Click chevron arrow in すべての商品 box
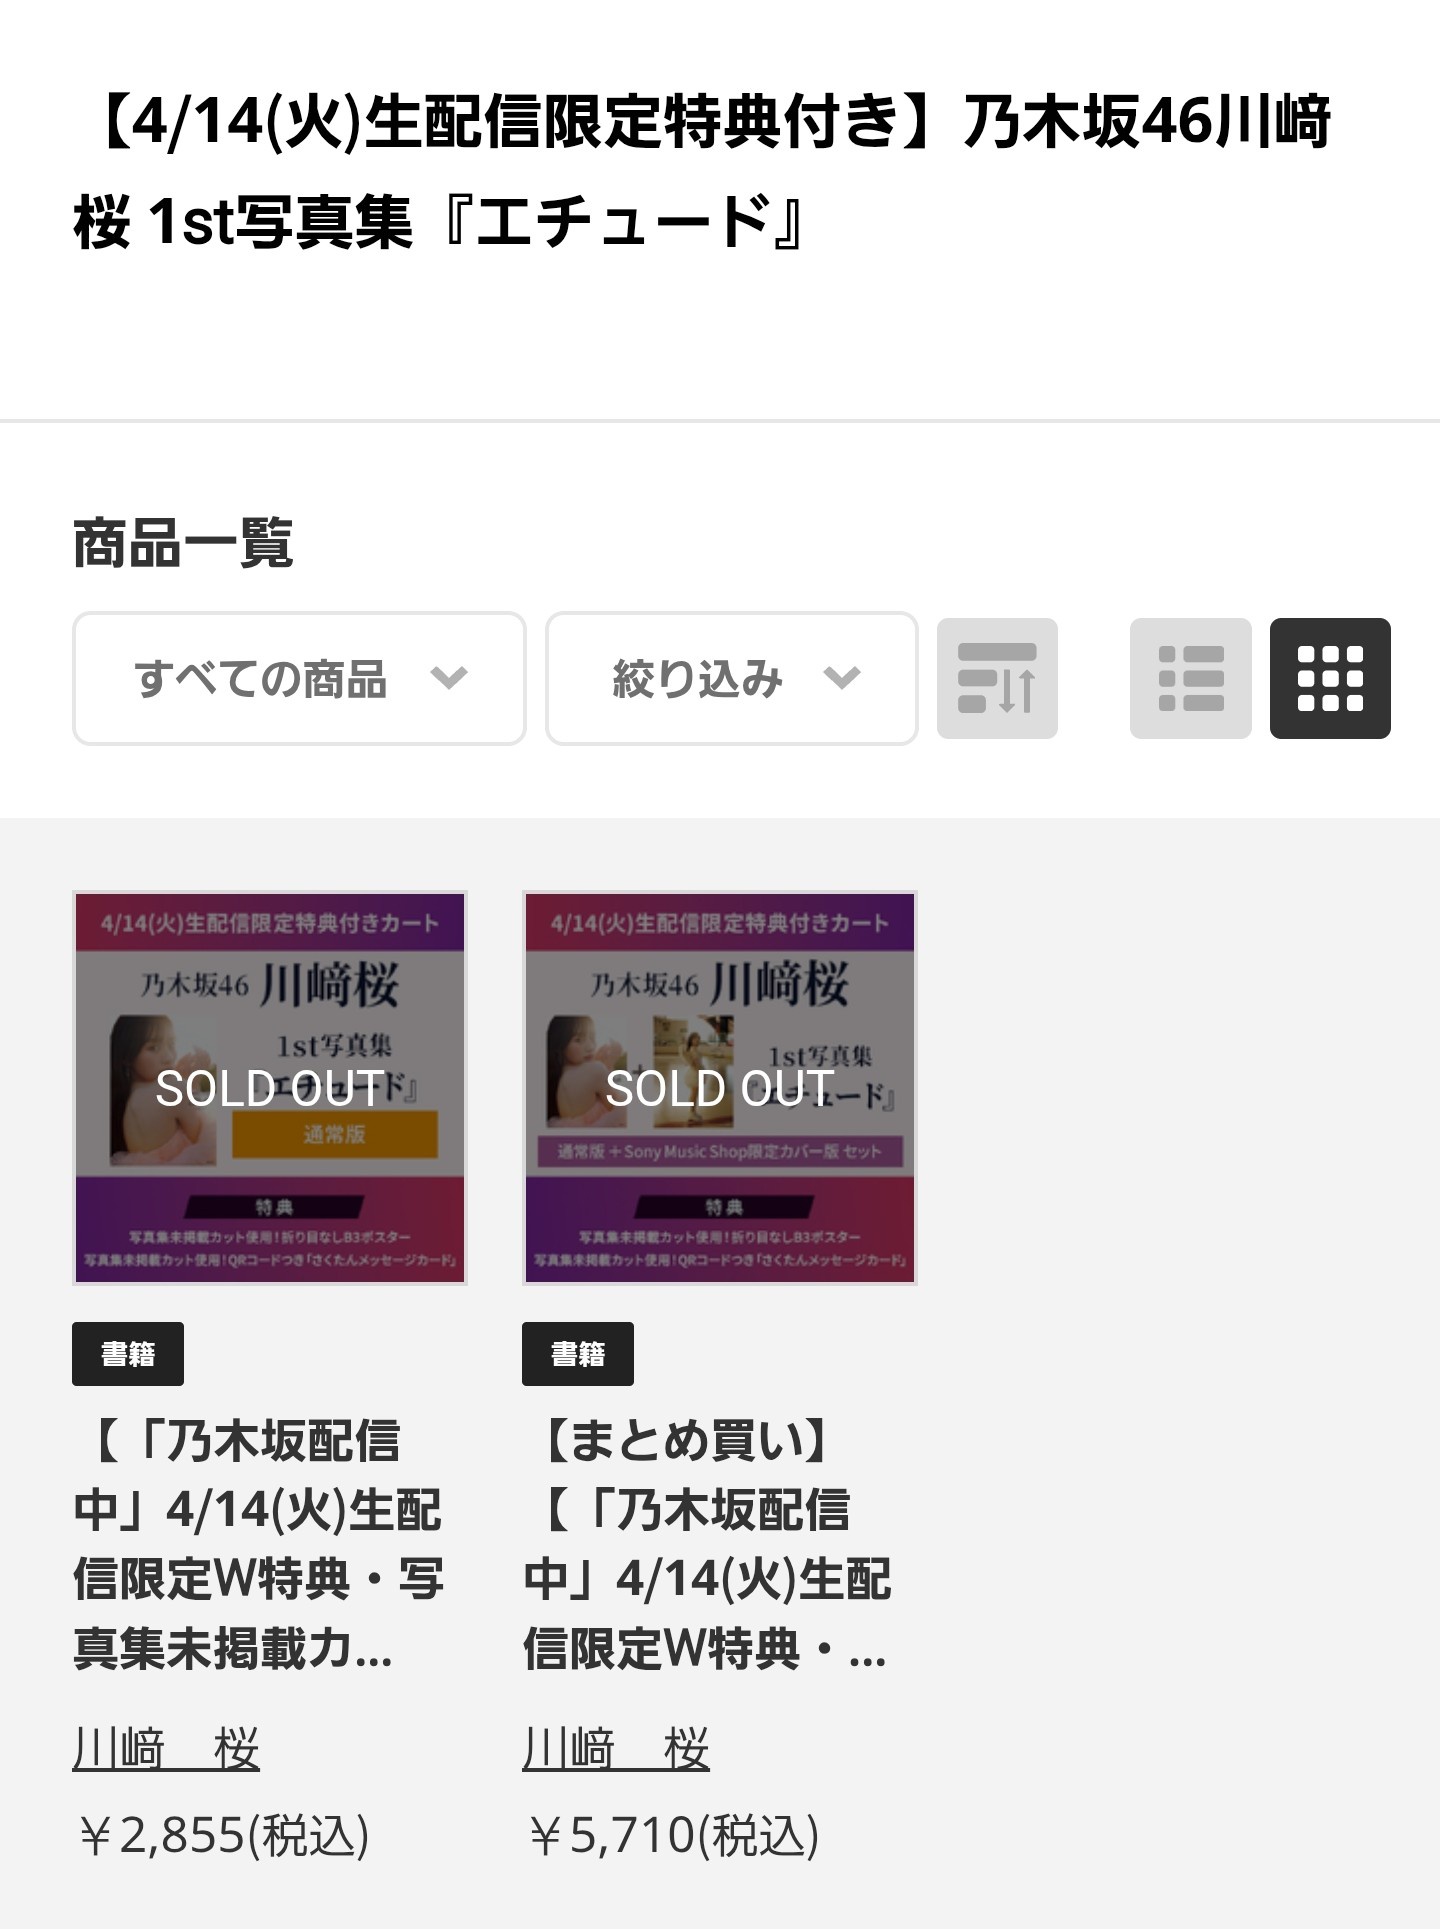The width and height of the screenshot is (1440, 1929). pyautogui.click(x=449, y=678)
